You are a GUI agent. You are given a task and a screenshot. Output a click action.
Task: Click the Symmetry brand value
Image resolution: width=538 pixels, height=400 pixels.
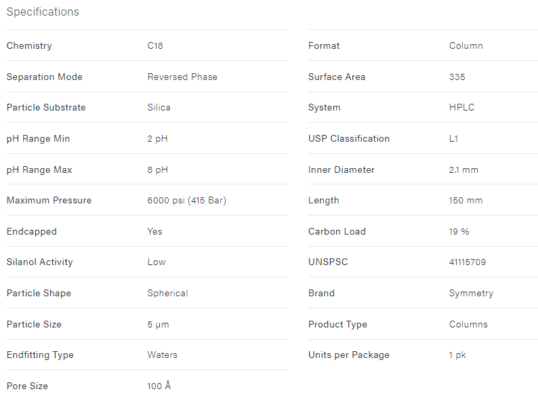[471, 293]
